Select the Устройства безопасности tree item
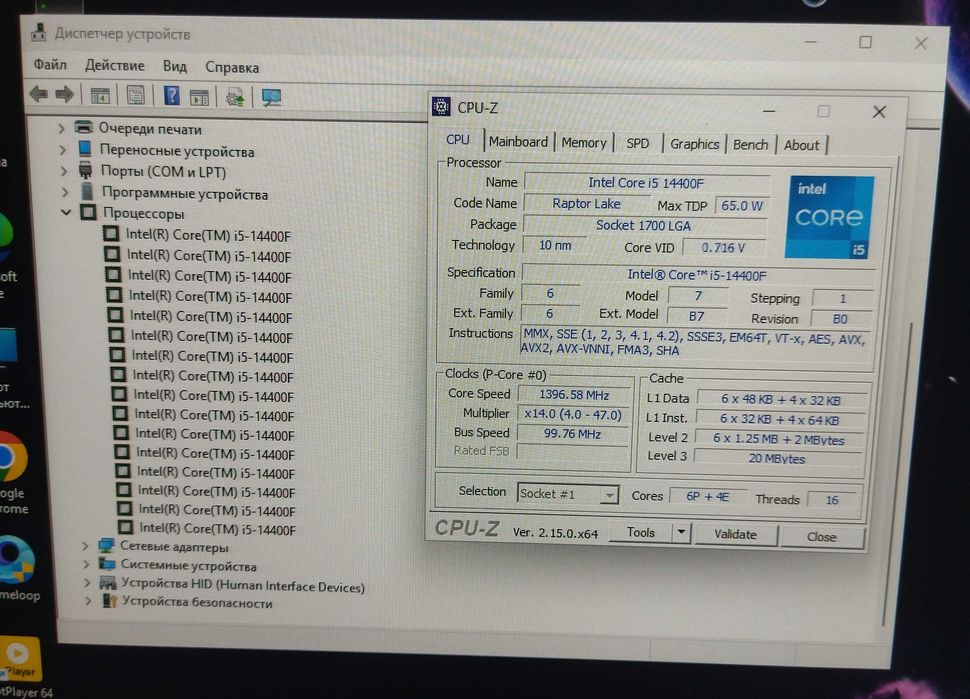The height and width of the screenshot is (699, 970). tap(197, 602)
